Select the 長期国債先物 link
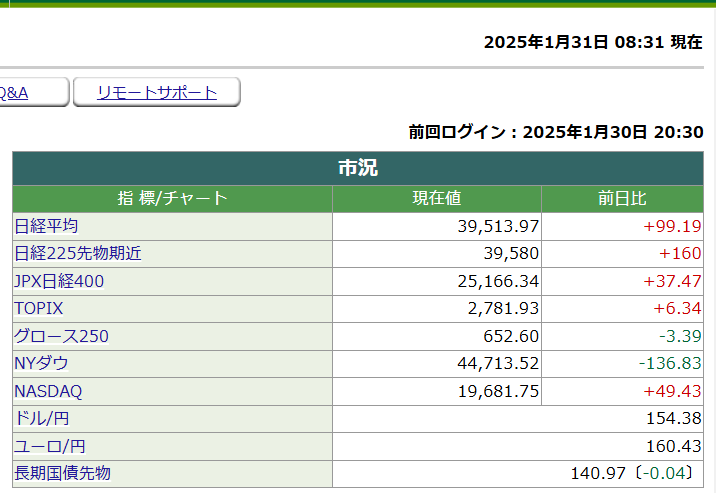 (x=62, y=473)
